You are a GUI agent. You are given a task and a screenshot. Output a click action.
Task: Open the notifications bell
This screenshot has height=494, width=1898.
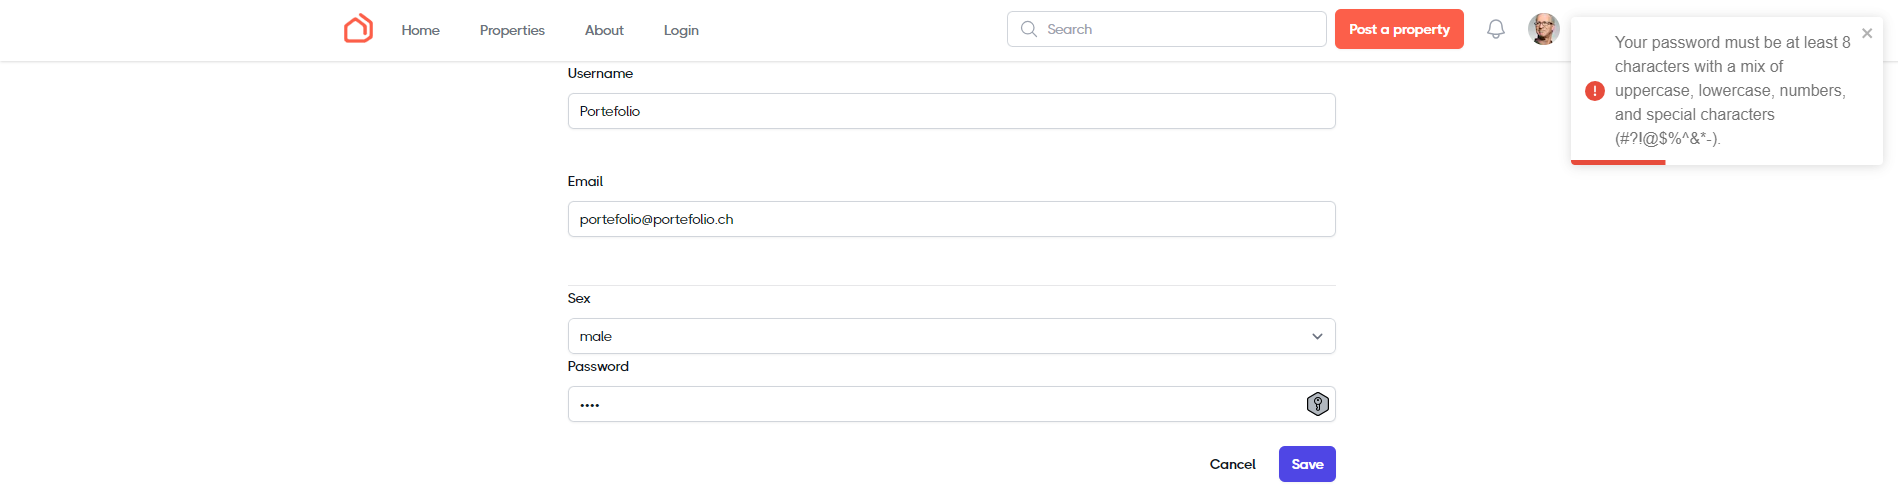point(1495,29)
